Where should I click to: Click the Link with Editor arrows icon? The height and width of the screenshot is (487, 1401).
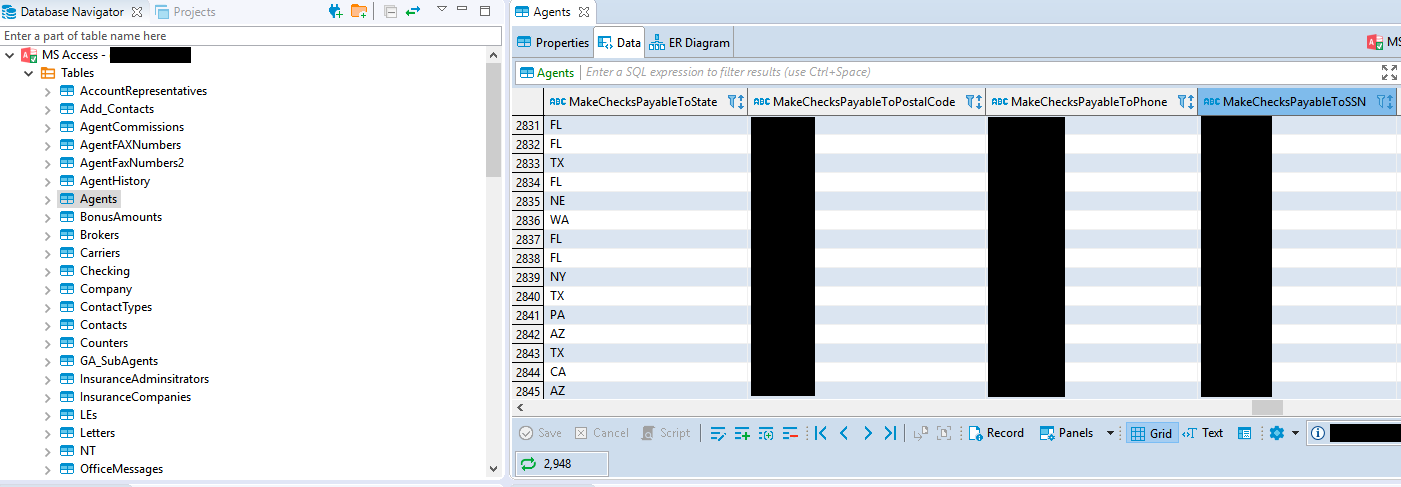(412, 12)
